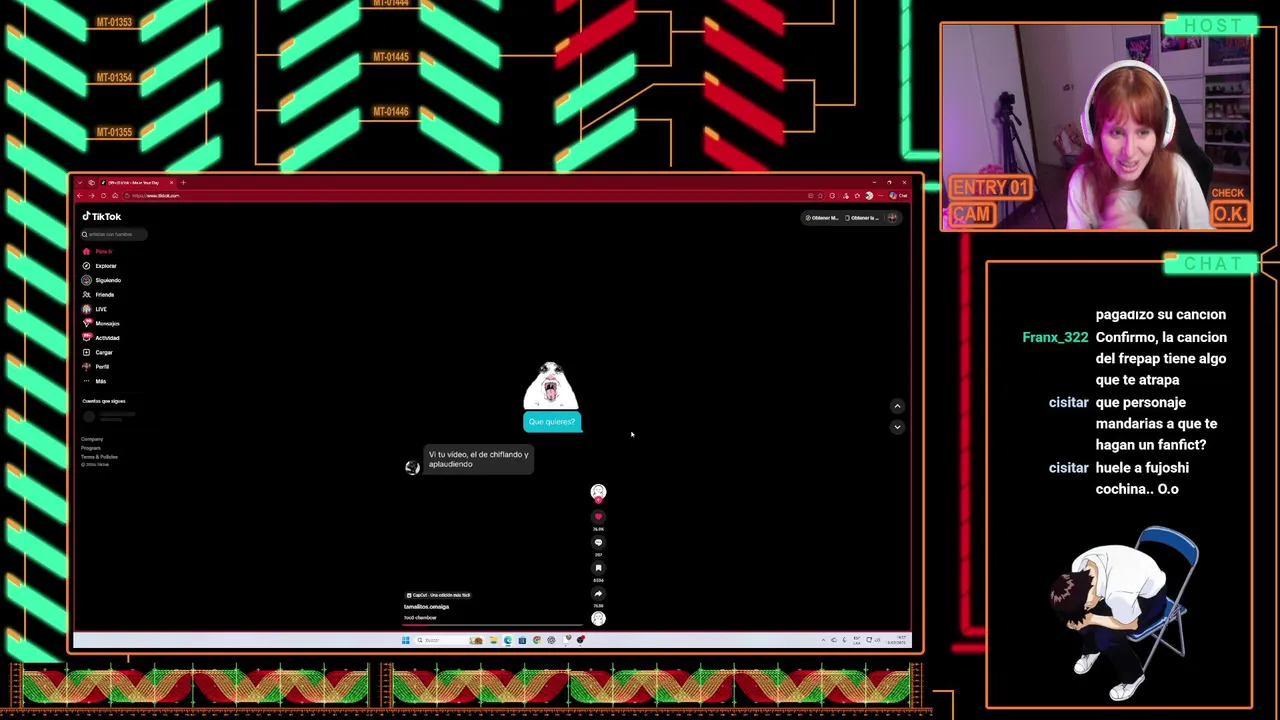
Task: Go to the previous video with up arrow
Action: pyautogui.click(x=897, y=406)
